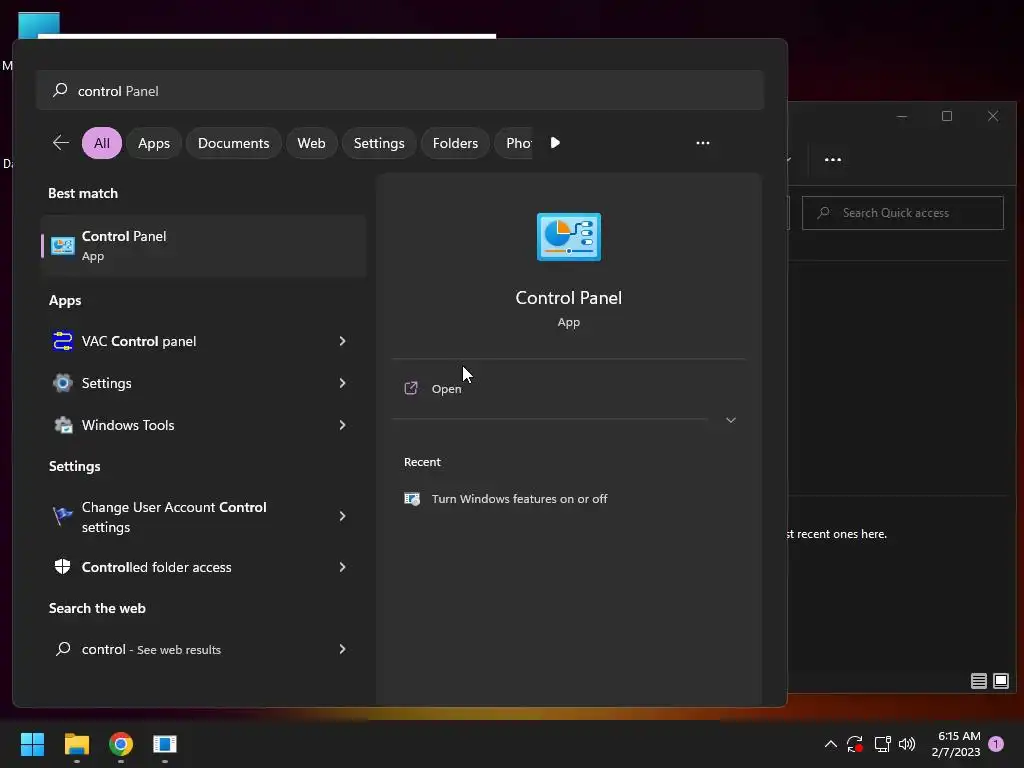Click Change User Account Control settings text
Viewport: 1024px width, 768px height.
174,517
